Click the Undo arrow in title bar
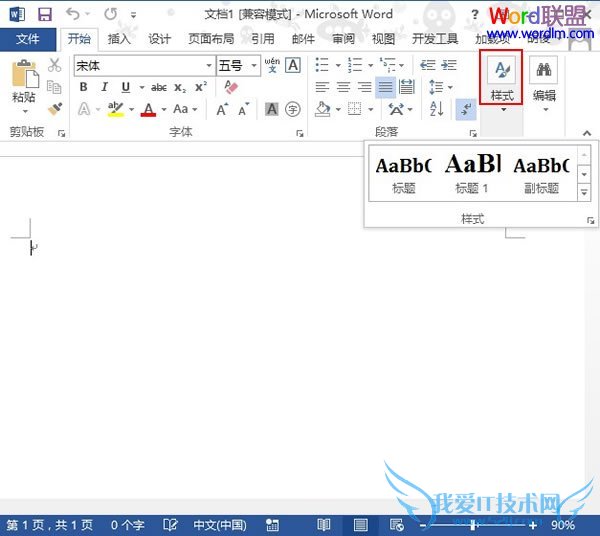The height and width of the screenshot is (536, 600). coord(73,15)
